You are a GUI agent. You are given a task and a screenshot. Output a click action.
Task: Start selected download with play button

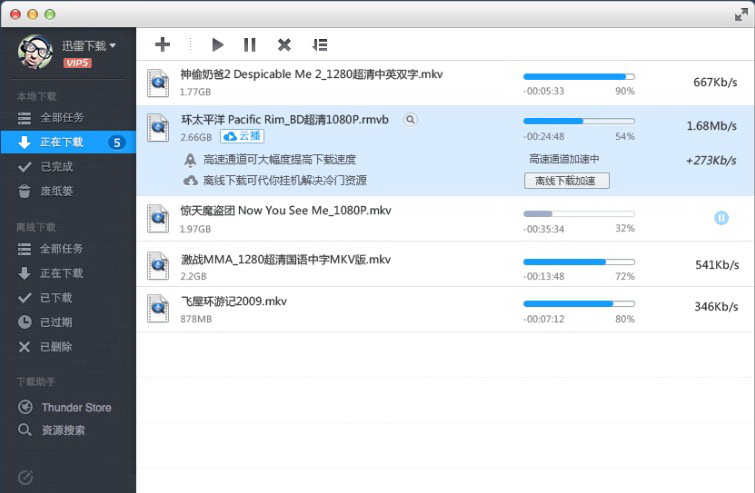coord(217,45)
